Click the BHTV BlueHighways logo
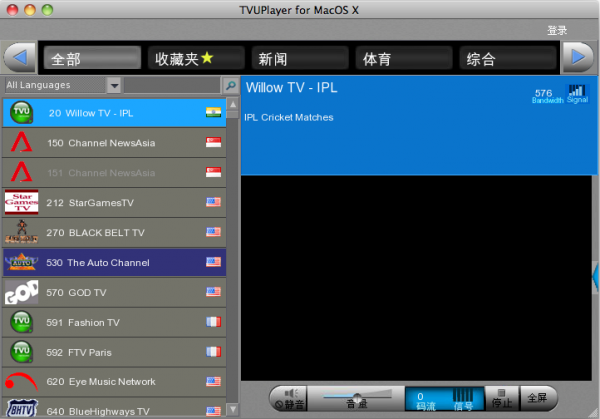The image size is (600, 419). pos(21,409)
